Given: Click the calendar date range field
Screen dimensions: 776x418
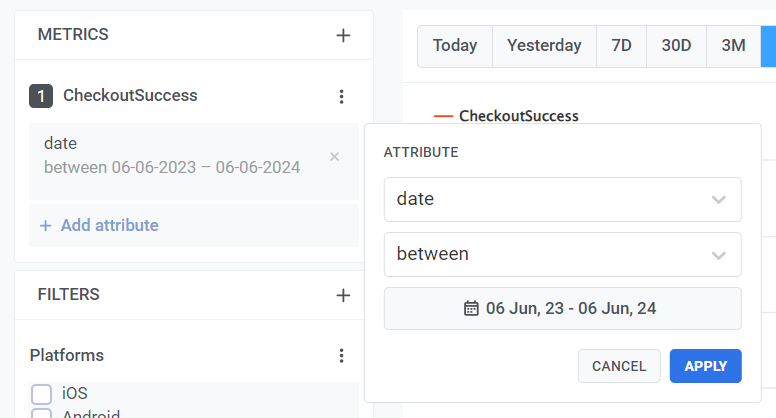Looking at the screenshot, I should [x=562, y=308].
